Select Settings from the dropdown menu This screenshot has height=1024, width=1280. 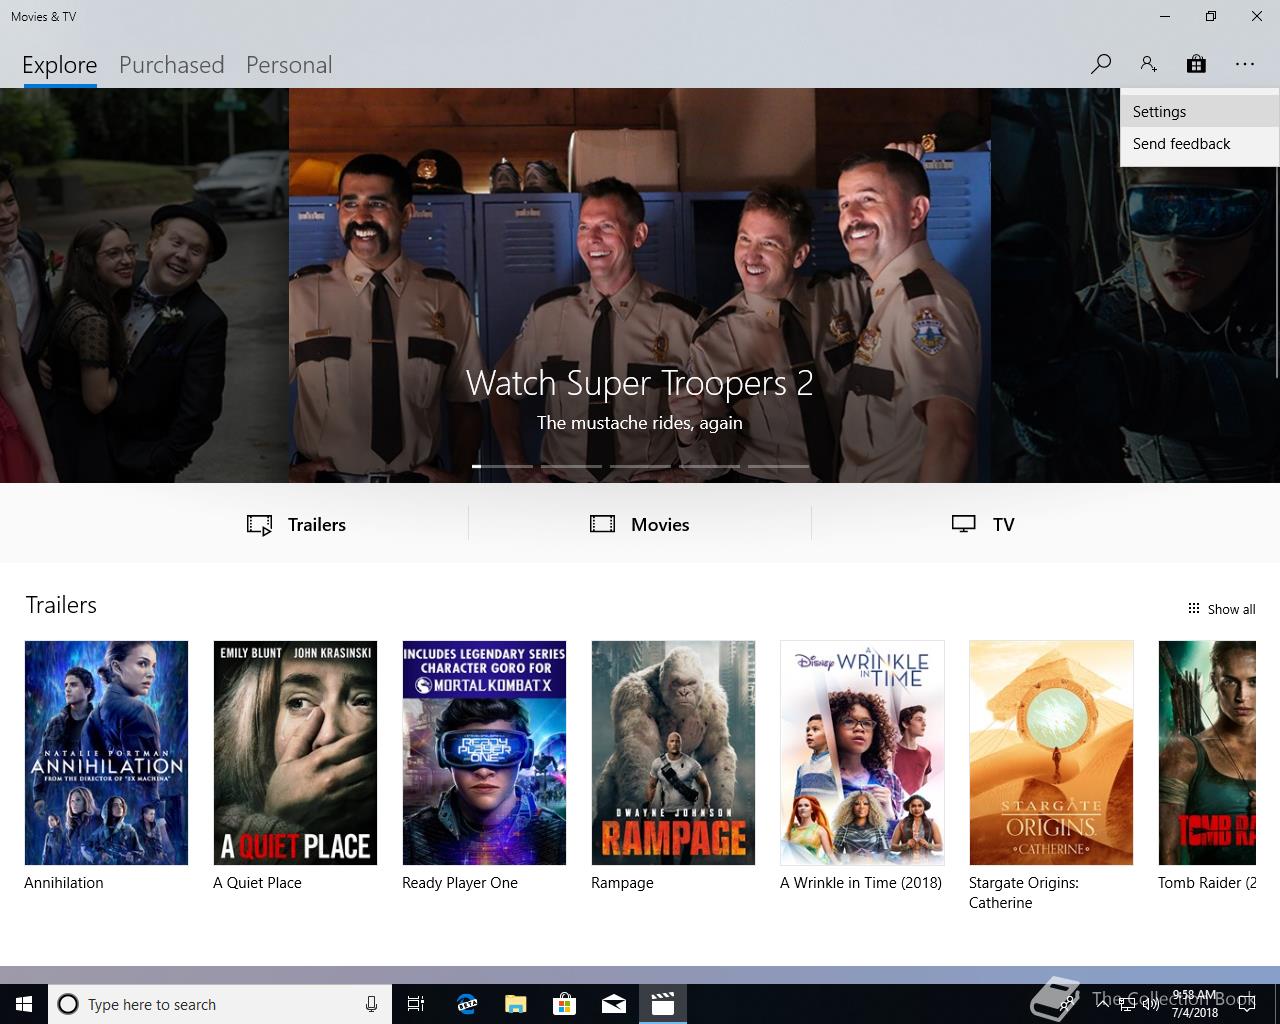tap(1199, 112)
